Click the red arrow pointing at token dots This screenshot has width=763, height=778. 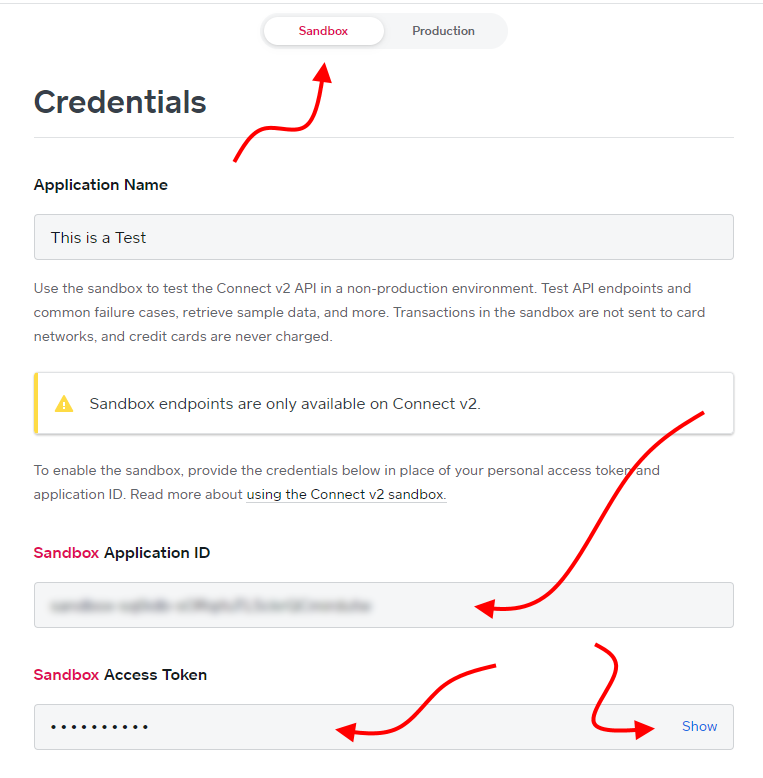[x=416, y=704]
